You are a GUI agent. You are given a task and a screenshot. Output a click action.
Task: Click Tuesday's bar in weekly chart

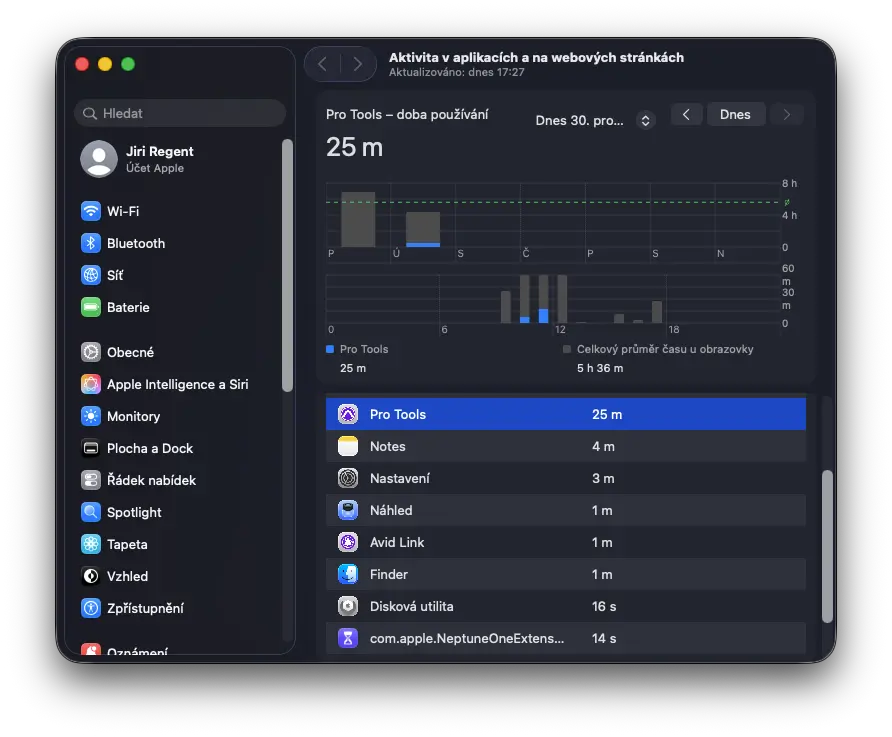423,230
